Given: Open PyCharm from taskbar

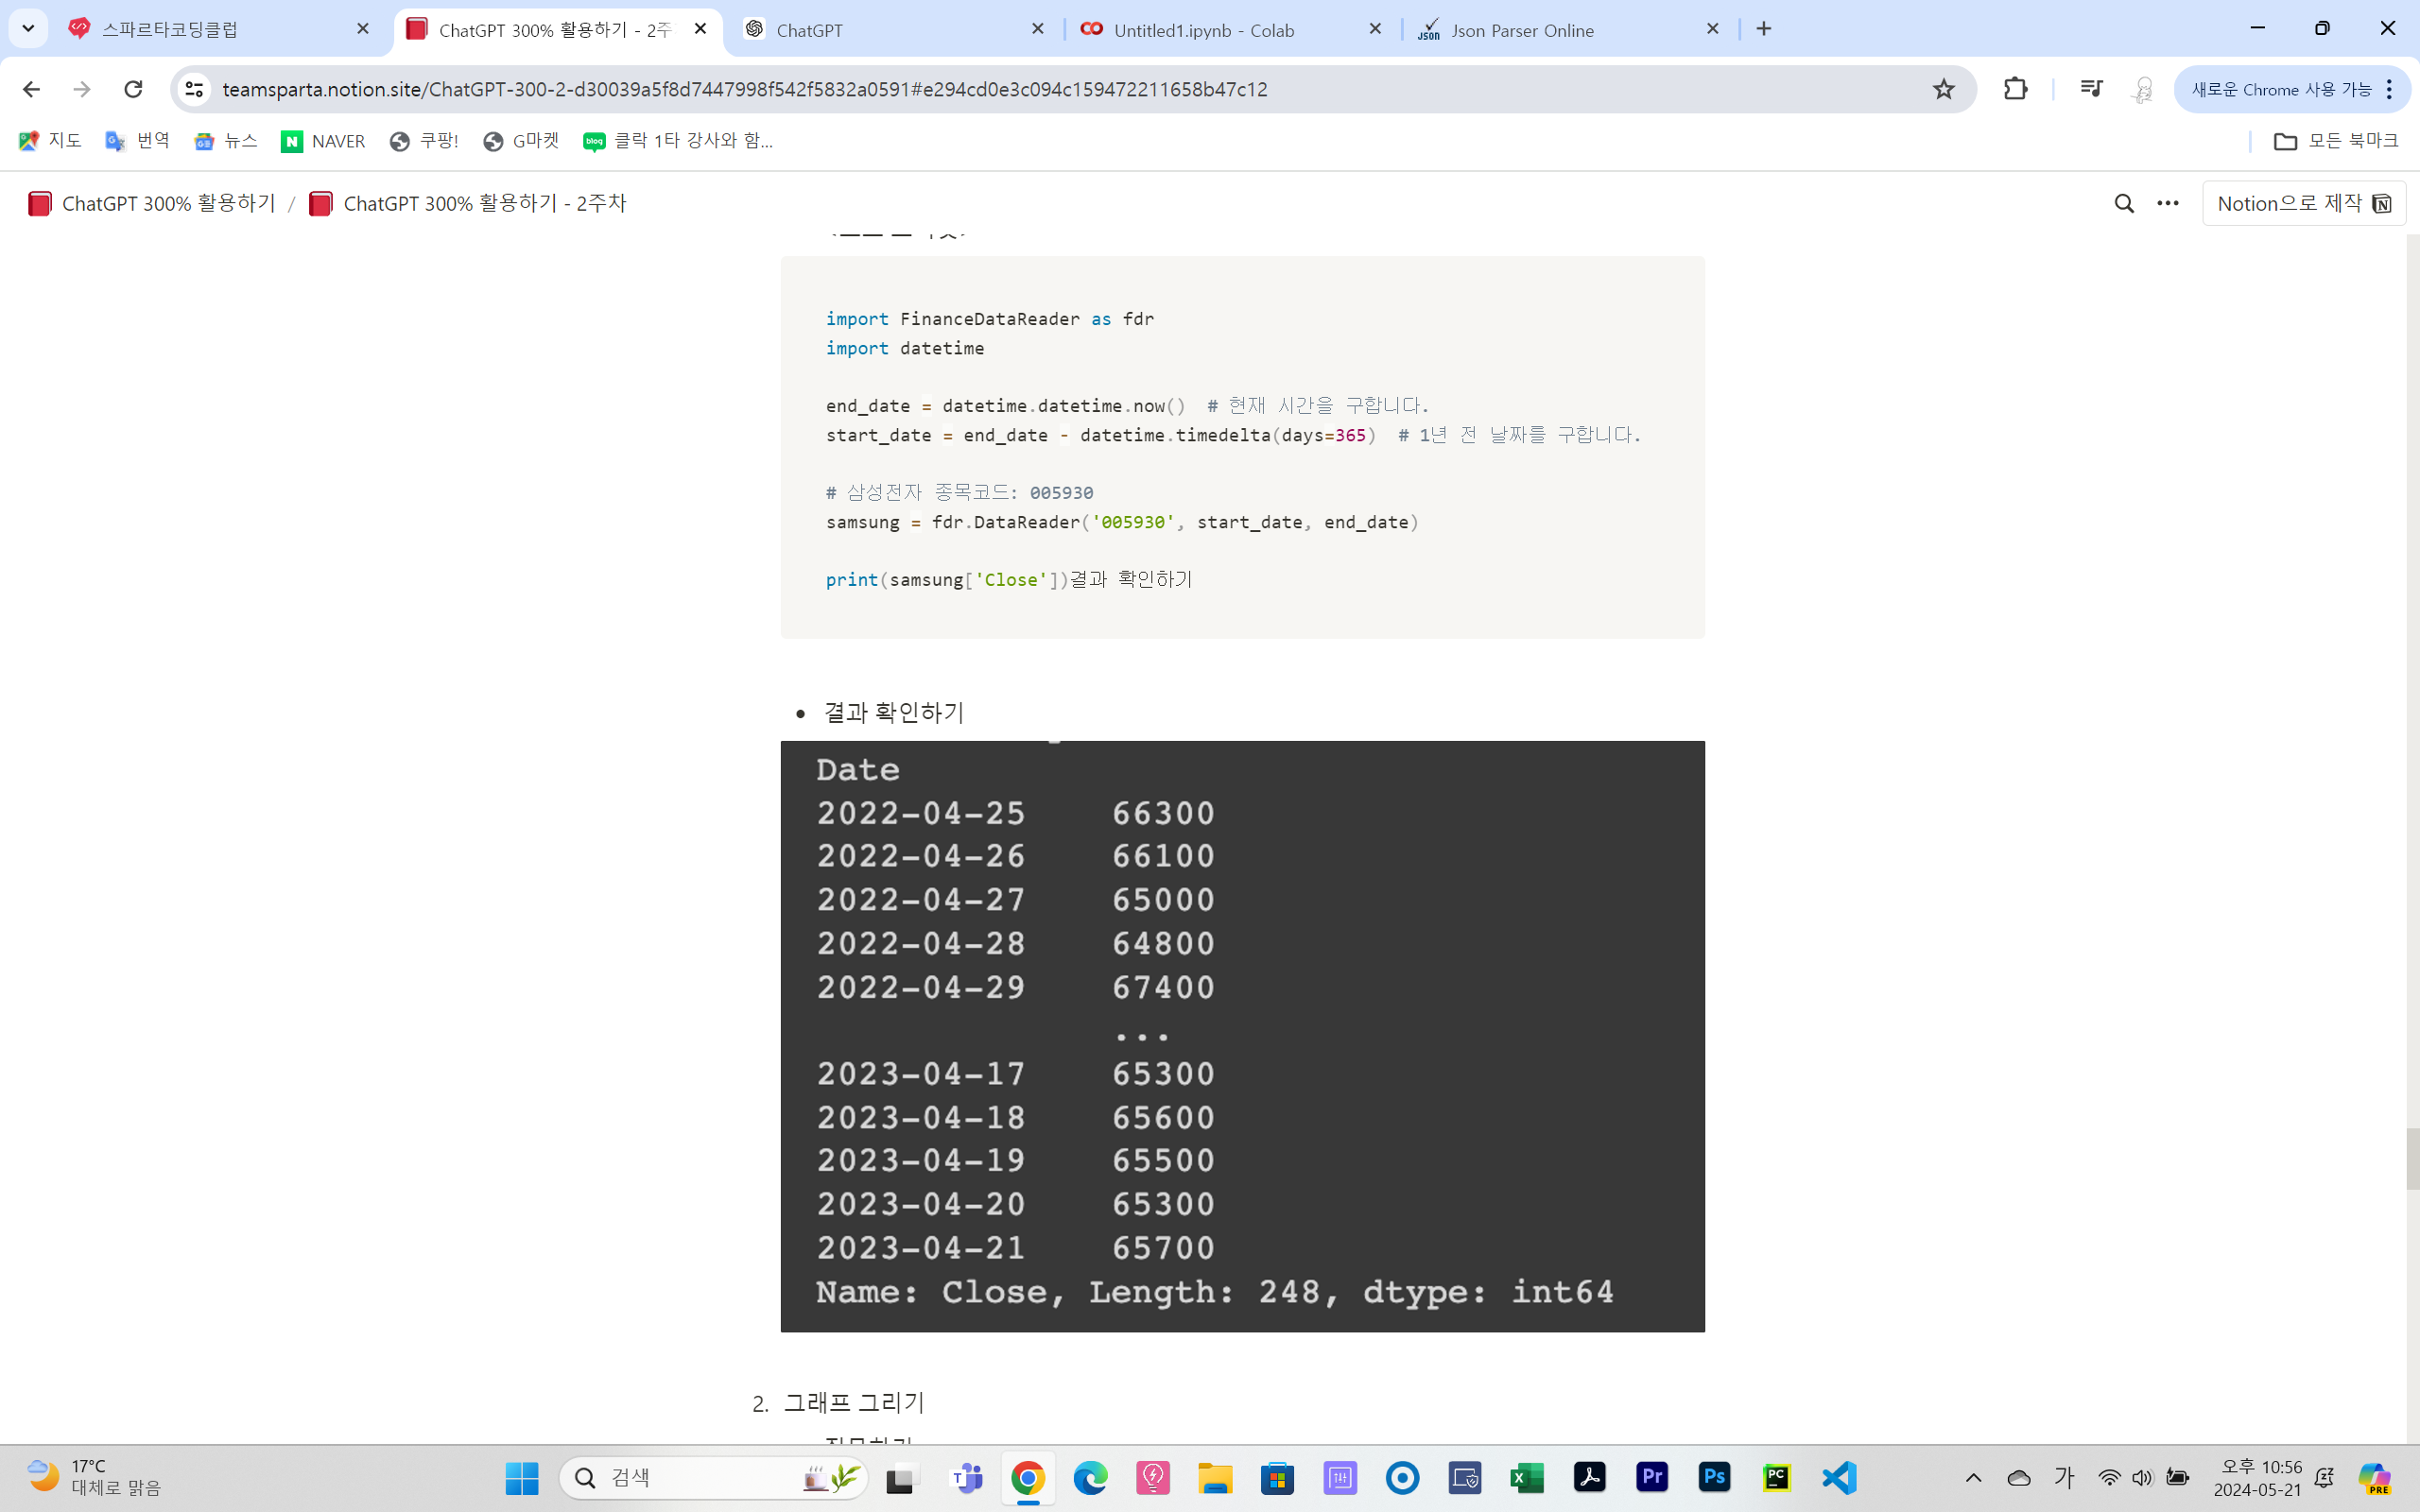Looking at the screenshot, I should pos(1776,1477).
